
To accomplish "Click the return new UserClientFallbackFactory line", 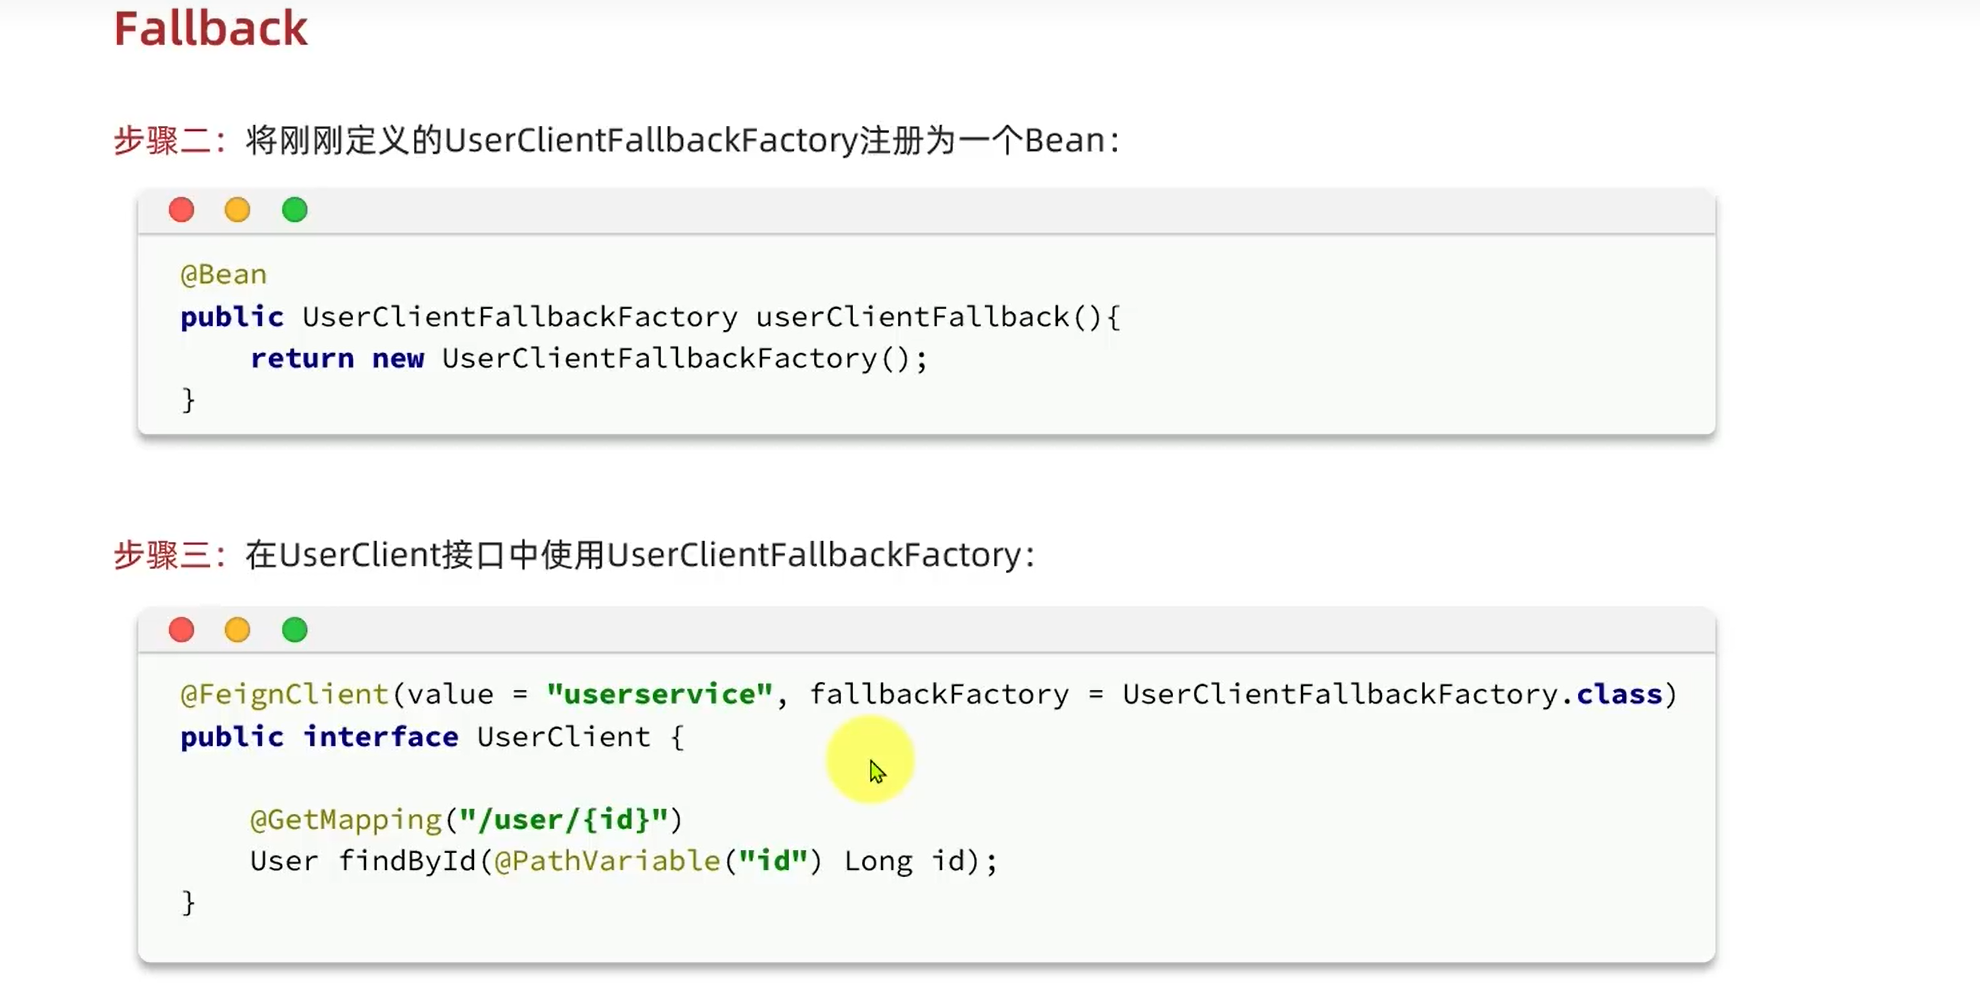I will [588, 358].
